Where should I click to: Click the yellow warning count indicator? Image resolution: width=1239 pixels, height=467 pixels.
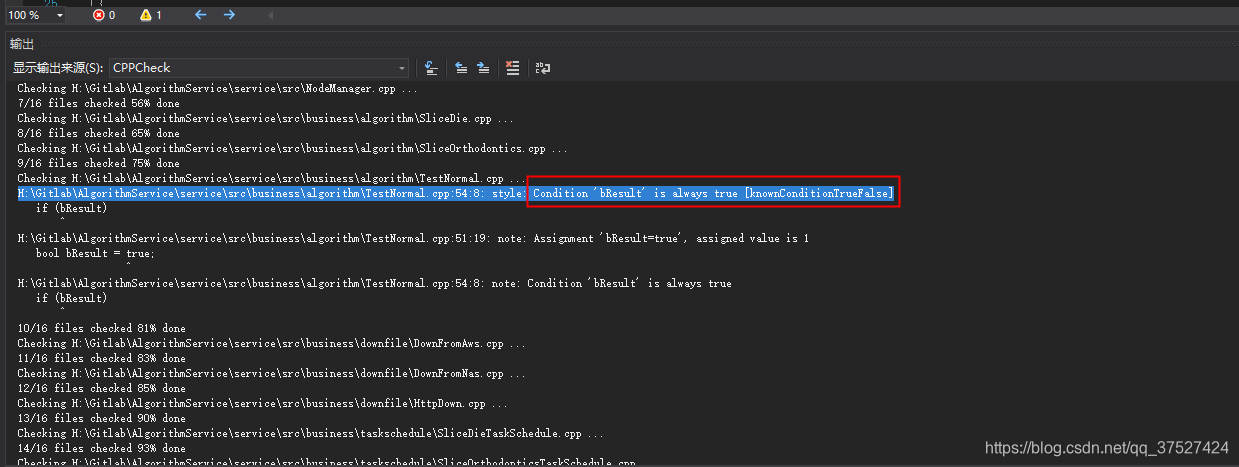coord(151,16)
